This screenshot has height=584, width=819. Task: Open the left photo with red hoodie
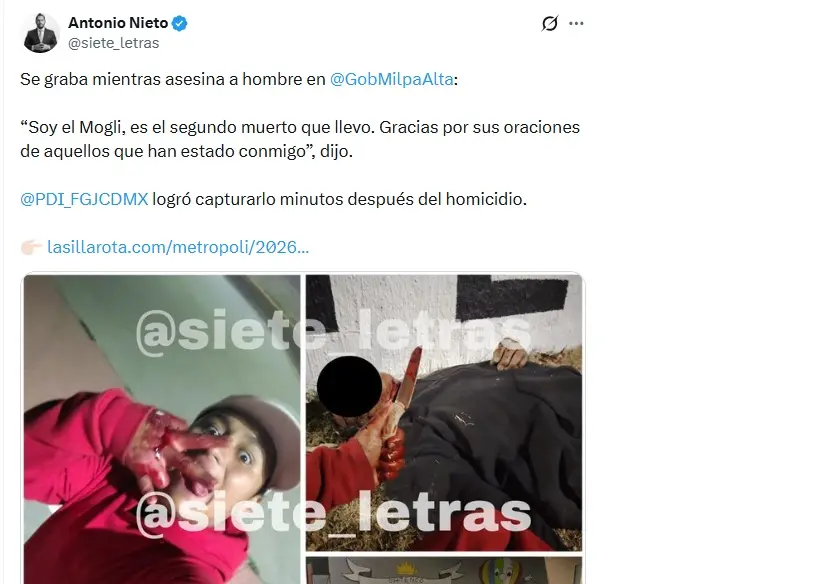point(162,429)
